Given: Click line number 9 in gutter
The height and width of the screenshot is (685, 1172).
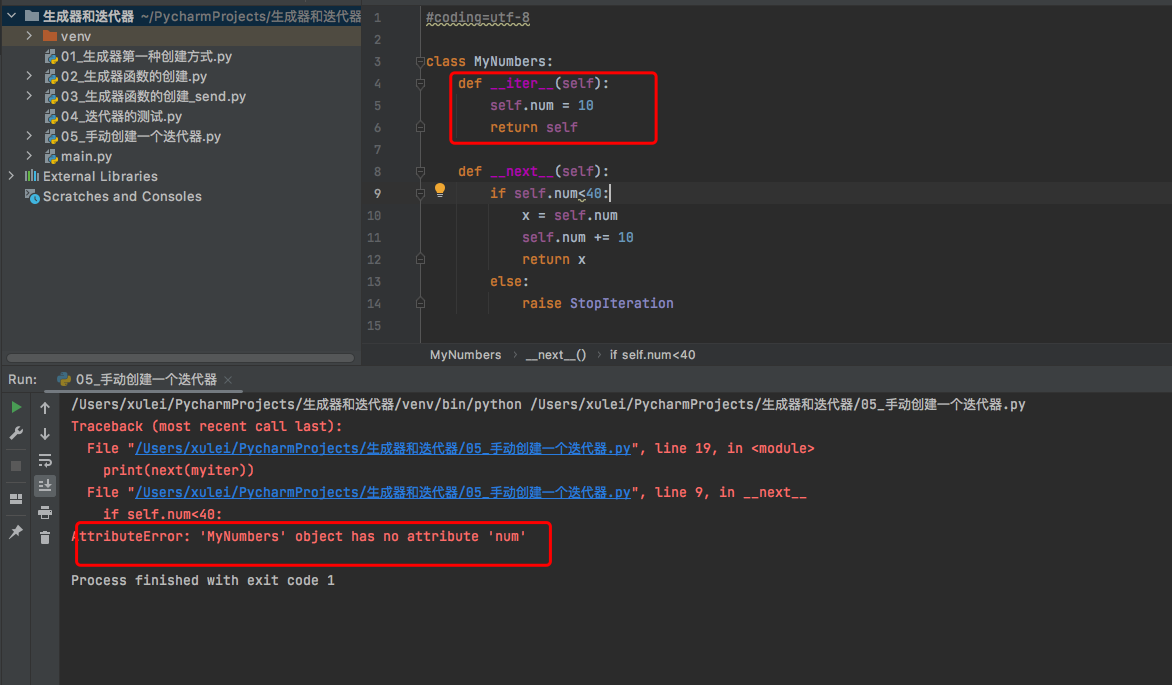Looking at the screenshot, I should 377,194.
